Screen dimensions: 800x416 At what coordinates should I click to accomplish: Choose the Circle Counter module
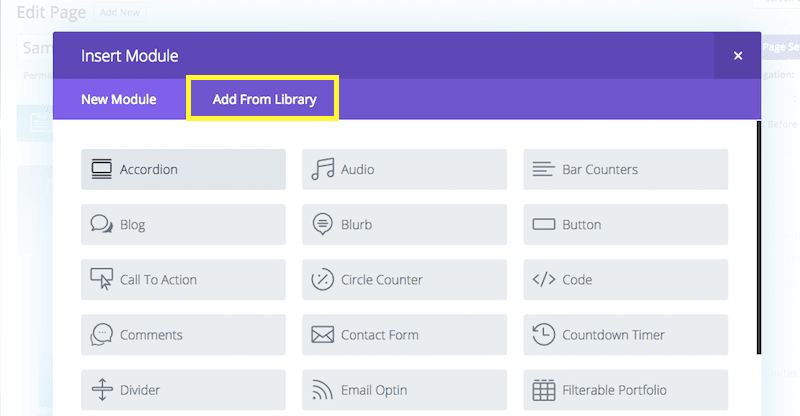tap(405, 280)
